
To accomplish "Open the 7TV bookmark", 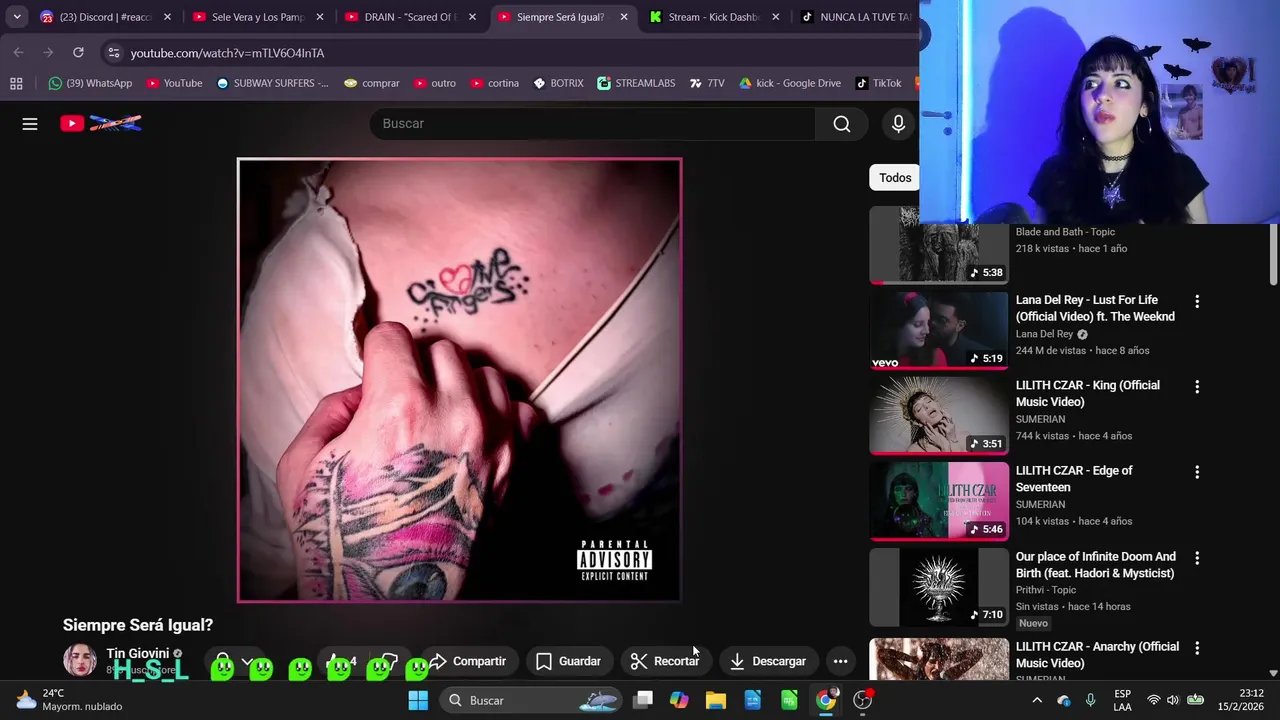I will (x=707, y=83).
